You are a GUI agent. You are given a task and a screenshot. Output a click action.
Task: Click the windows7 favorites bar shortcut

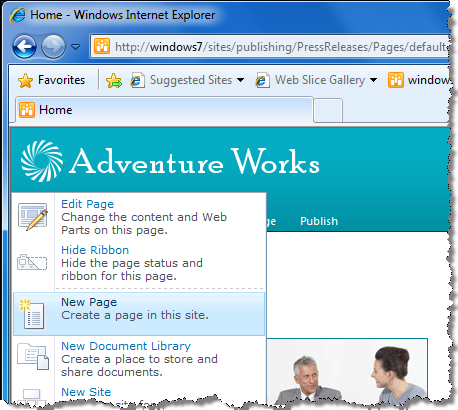click(x=419, y=80)
